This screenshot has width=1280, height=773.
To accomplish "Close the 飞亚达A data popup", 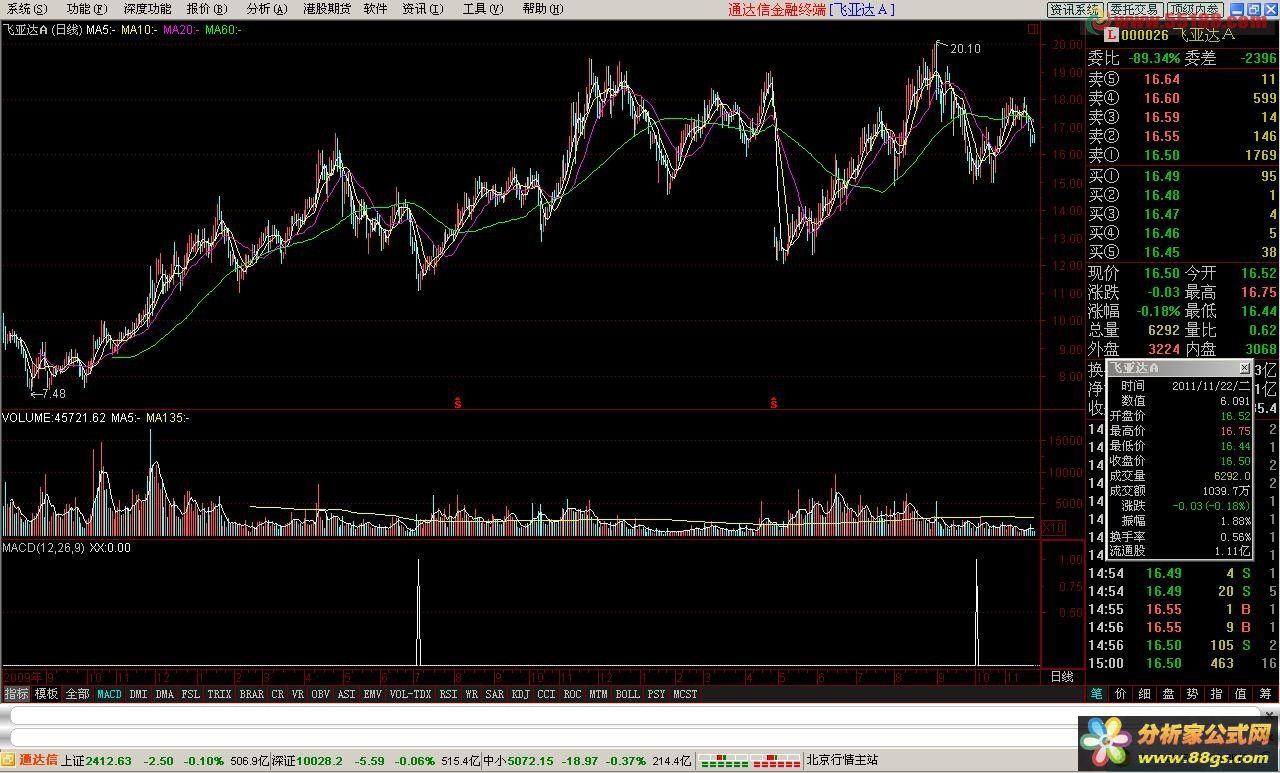I will [1244, 368].
